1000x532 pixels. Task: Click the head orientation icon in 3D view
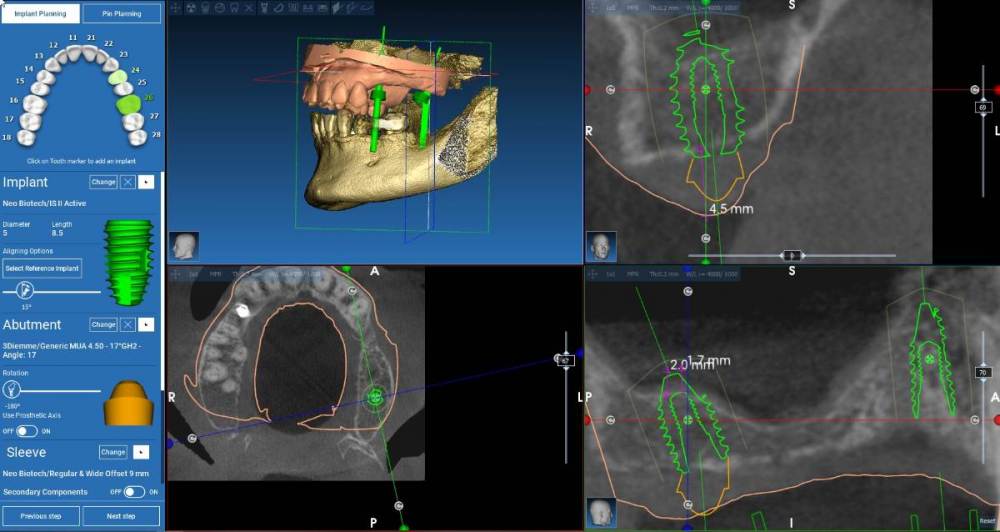point(182,245)
